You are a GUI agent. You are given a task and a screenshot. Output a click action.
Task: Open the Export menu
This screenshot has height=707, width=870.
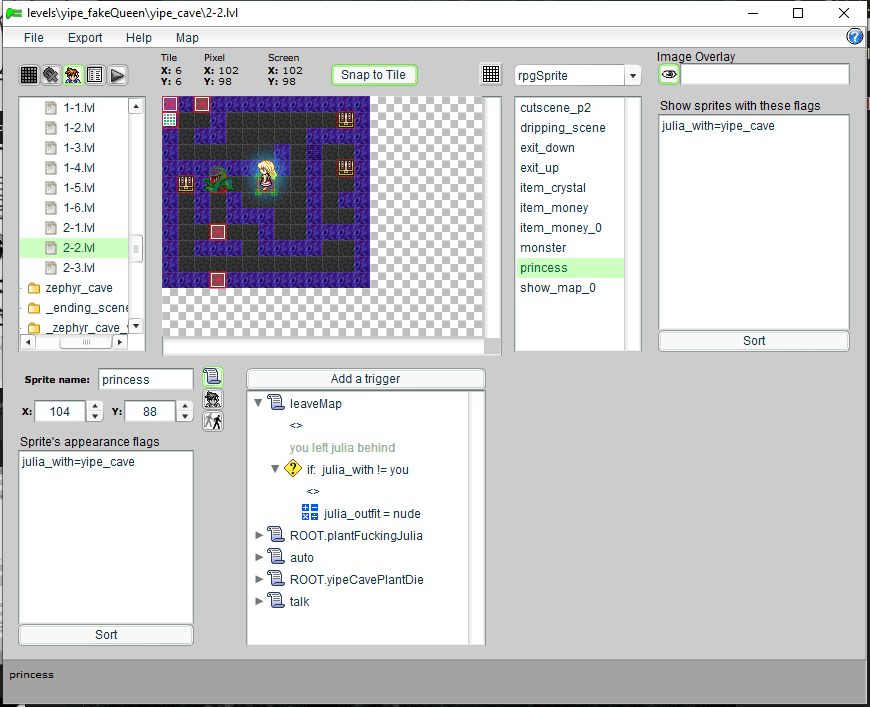click(x=85, y=37)
